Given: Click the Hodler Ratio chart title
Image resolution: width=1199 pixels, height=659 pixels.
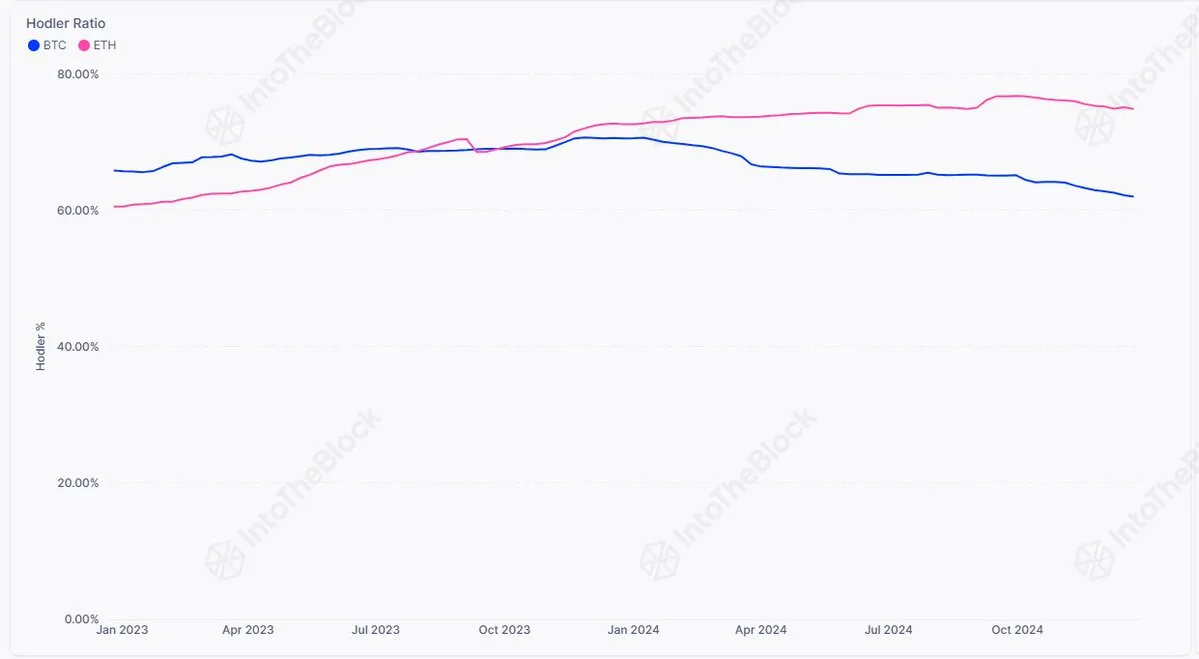Looking at the screenshot, I should tap(66, 24).
